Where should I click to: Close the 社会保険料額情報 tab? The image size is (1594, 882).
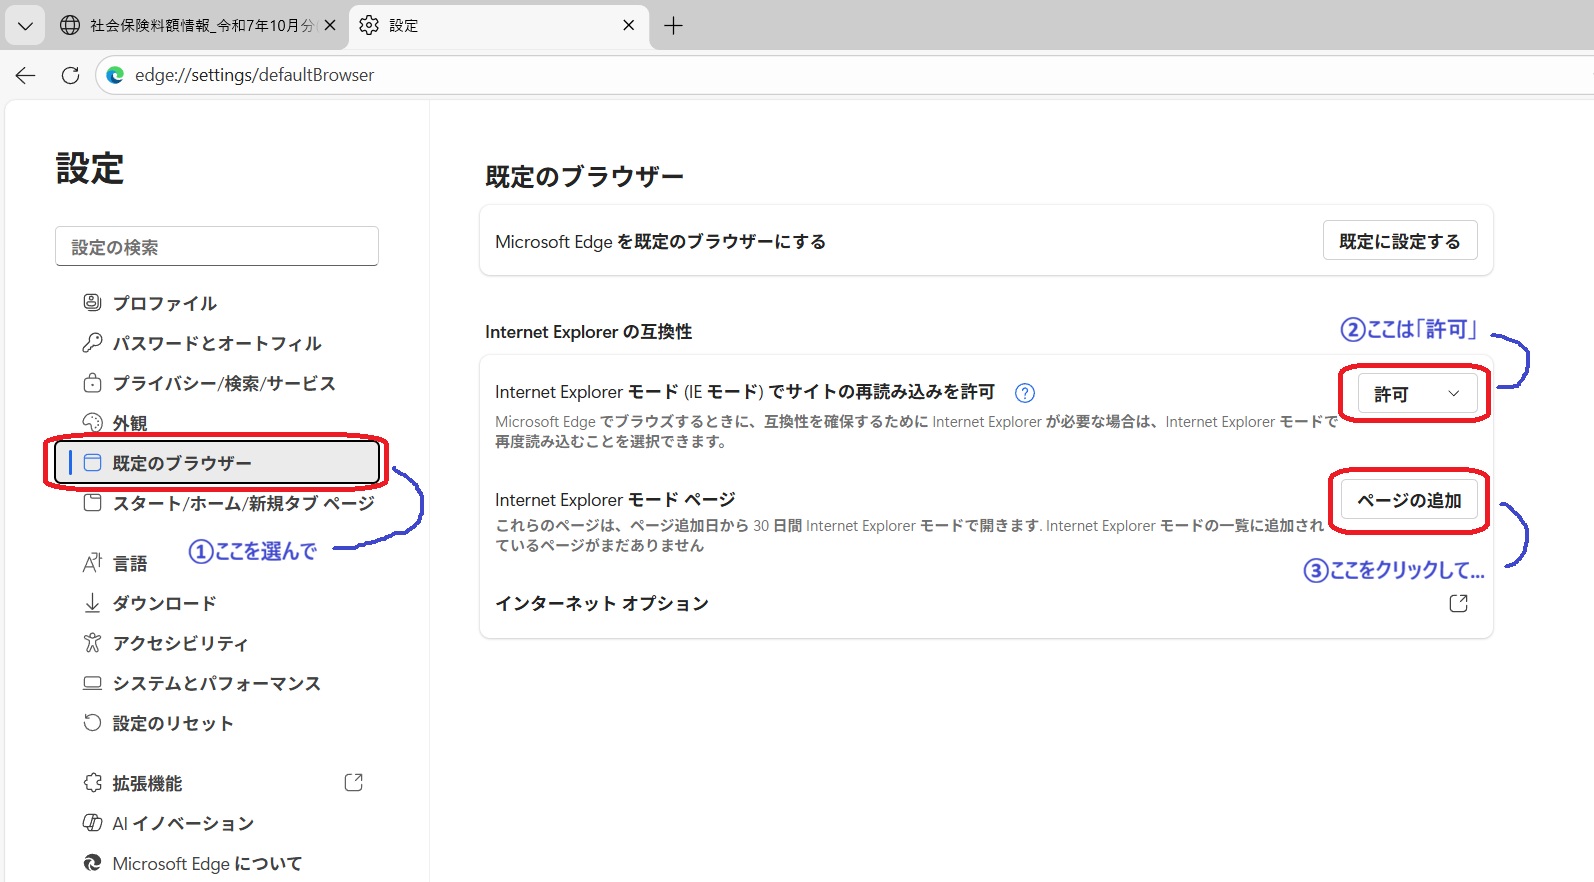(330, 26)
